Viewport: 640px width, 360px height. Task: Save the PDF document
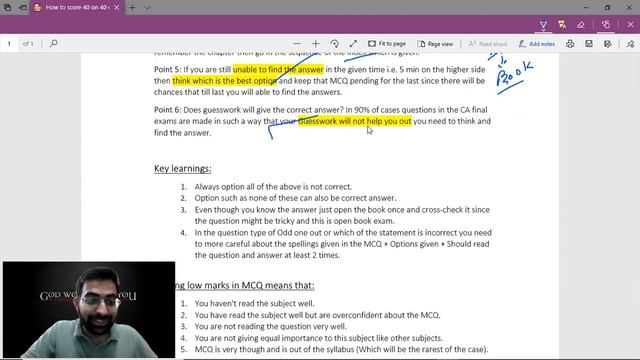(x=589, y=44)
